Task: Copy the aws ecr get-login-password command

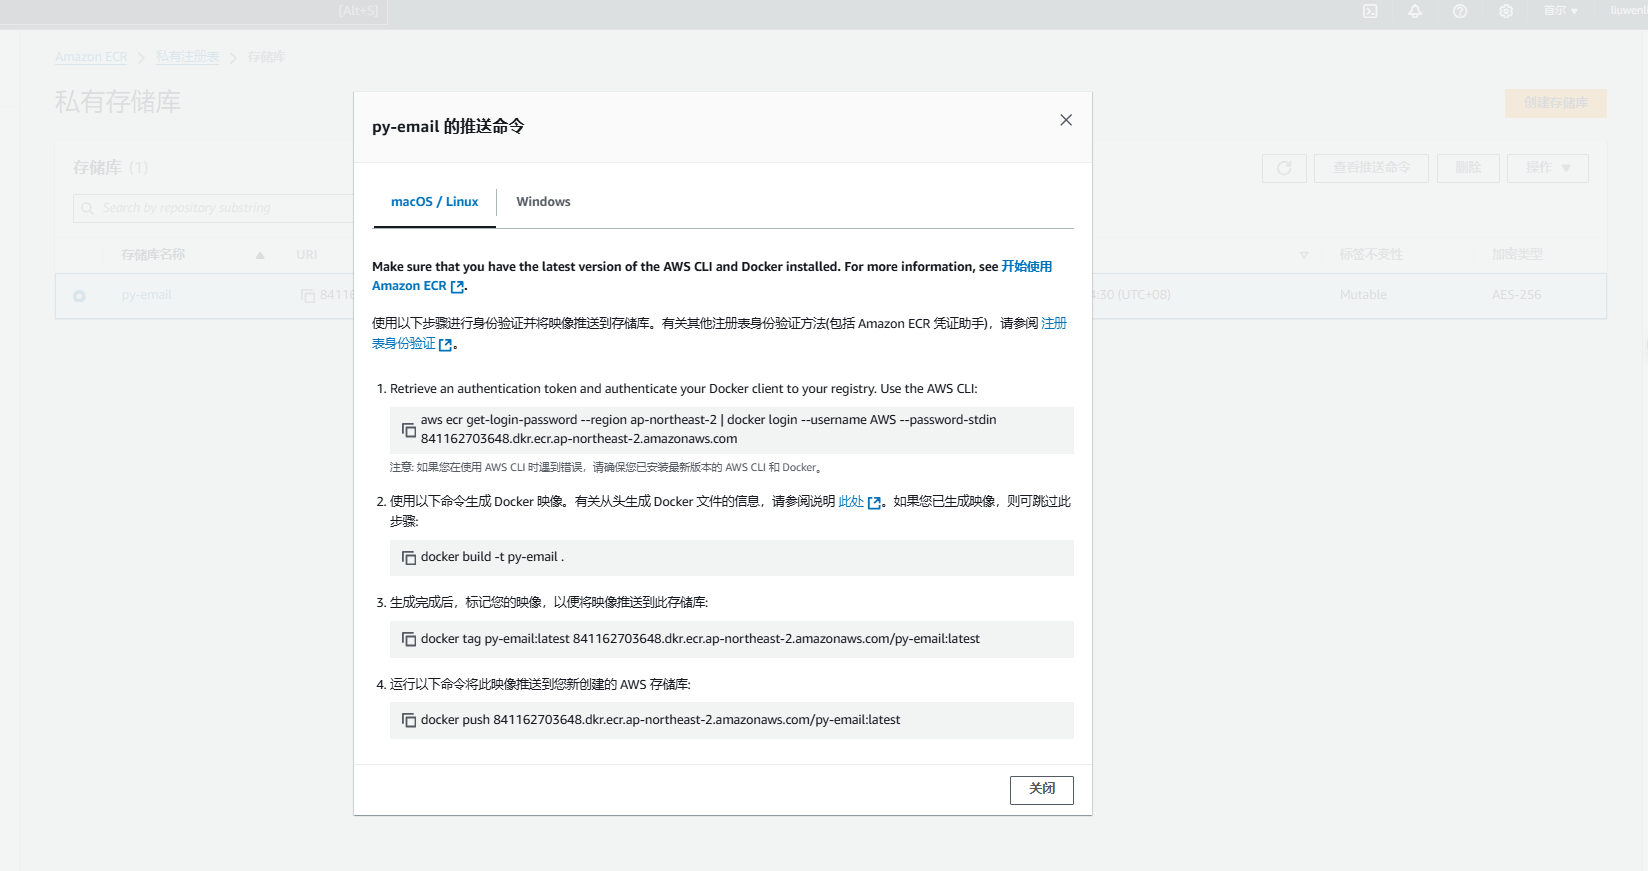Action: 408,430
